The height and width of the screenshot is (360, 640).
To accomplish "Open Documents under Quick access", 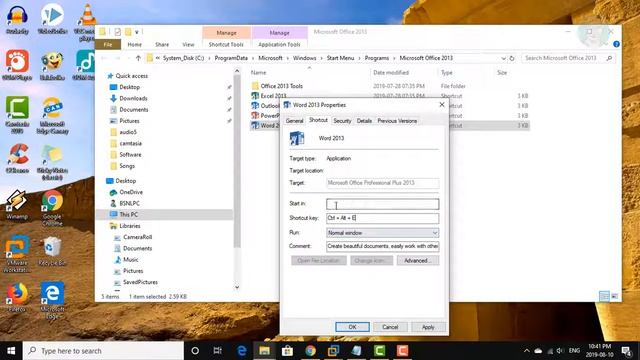I will tap(133, 110).
